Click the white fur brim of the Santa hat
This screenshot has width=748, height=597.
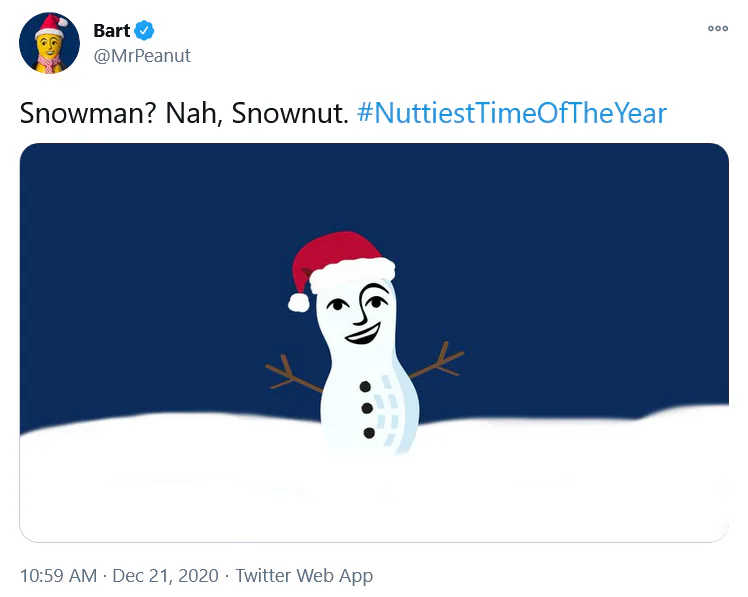coord(353,273)
